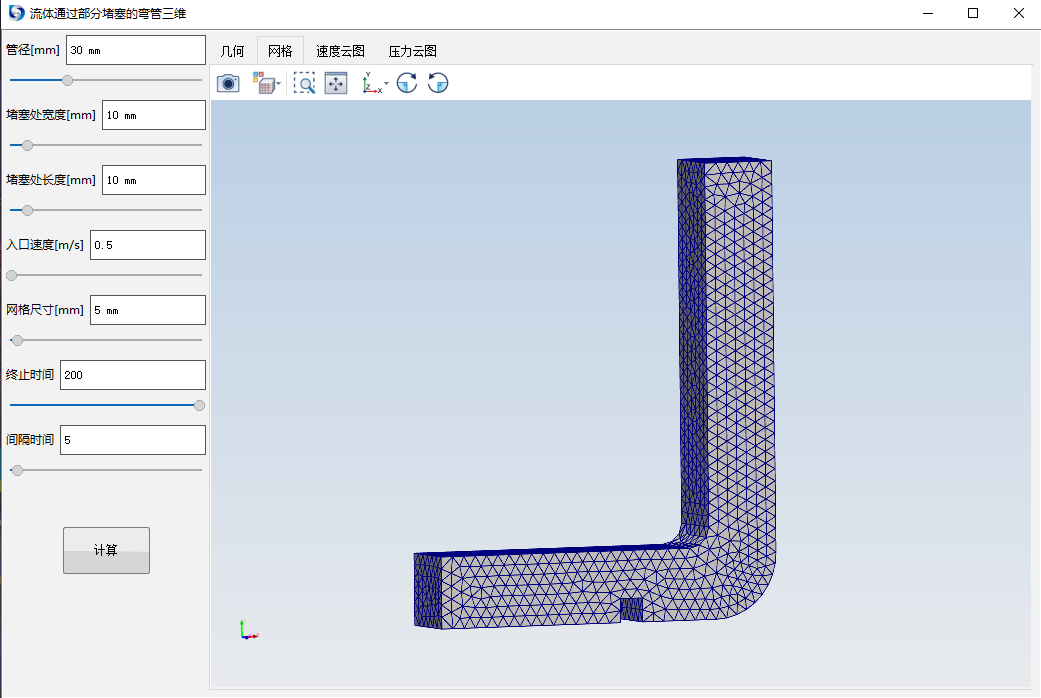This screenshot has width=1041, height=698.
Task: Rotate view clockwise icon
Action: tap(407, 84)
